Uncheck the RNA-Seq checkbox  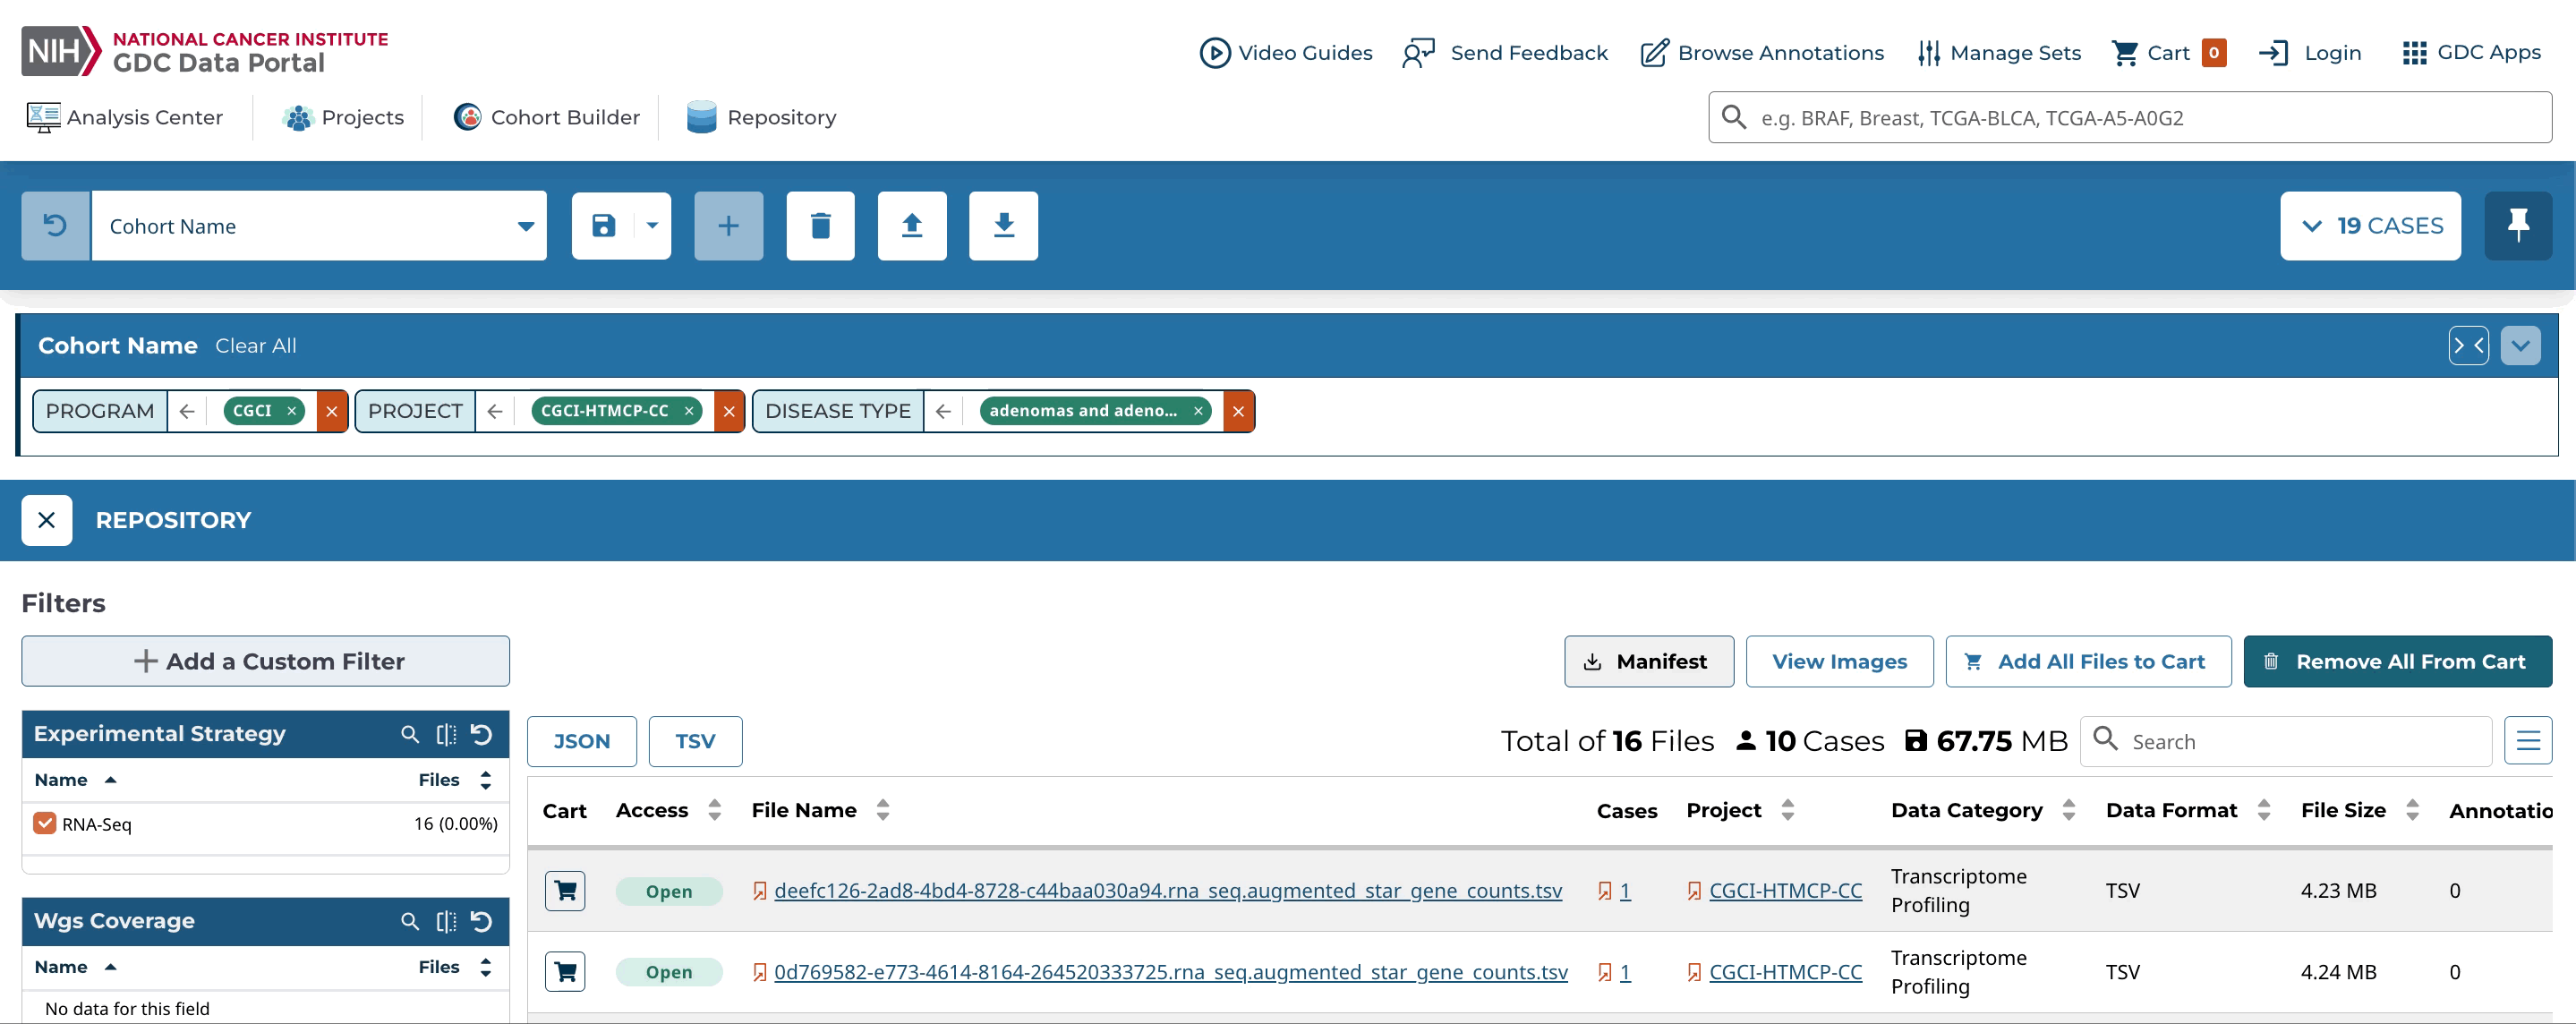pos(44,823)
